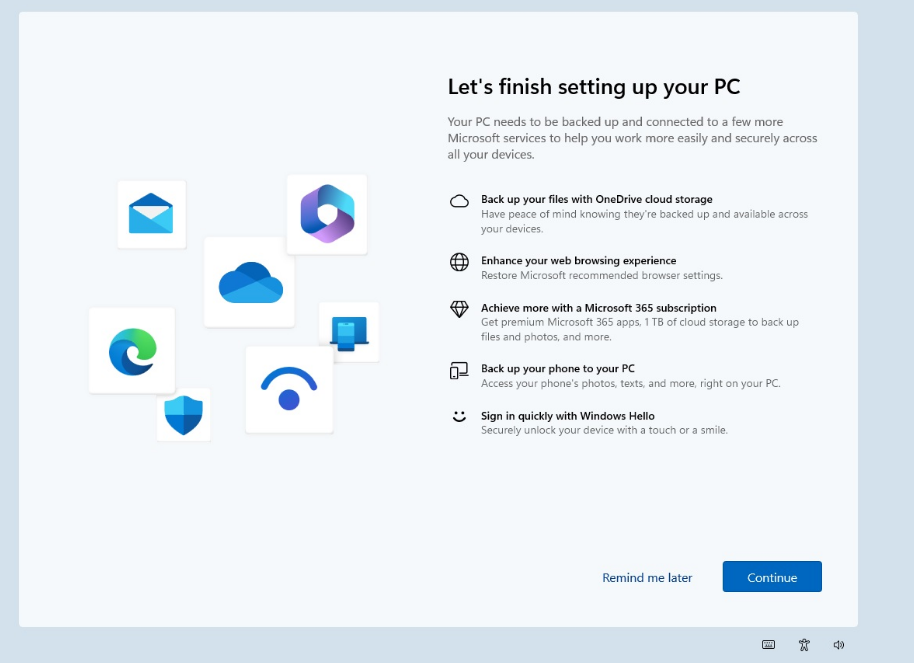Click the 'Let's finish setting up your PC' title
Screen dimensions: 914x663
pos(594,86)
